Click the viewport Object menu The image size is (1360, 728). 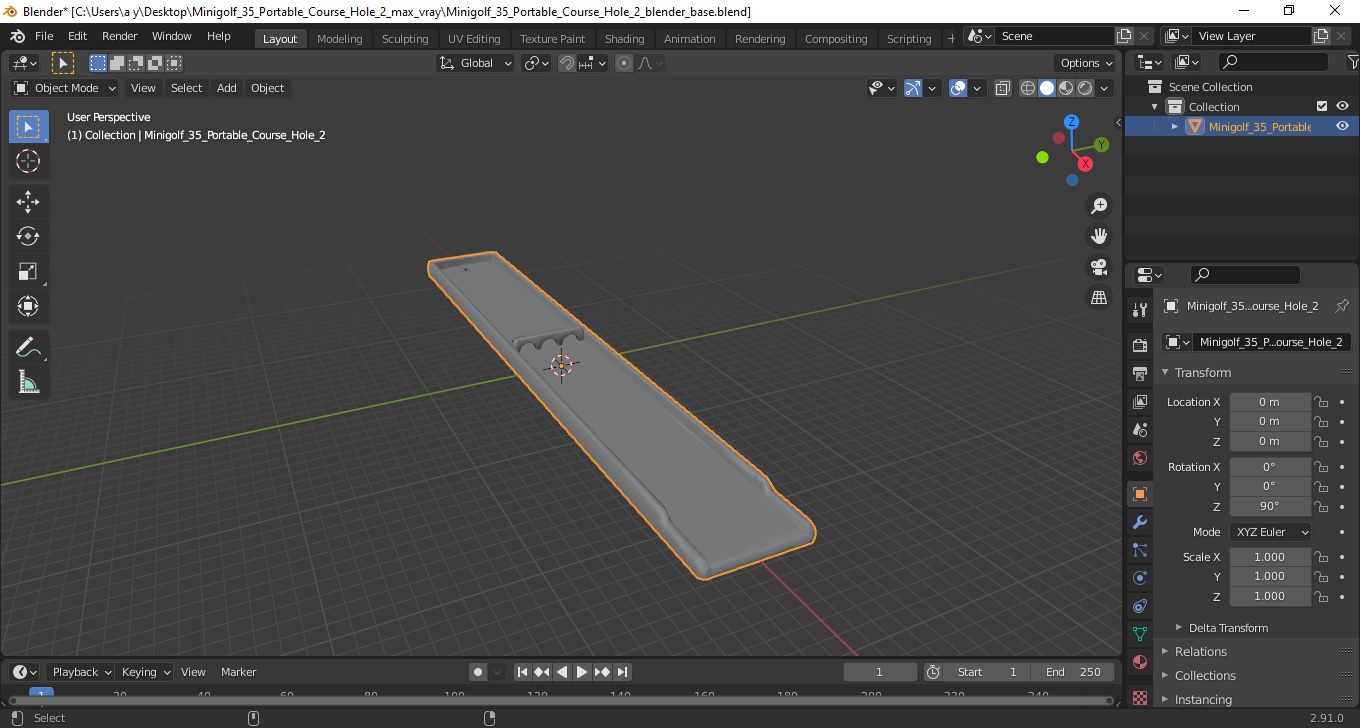pyautogui.click(x=267, y=88)
